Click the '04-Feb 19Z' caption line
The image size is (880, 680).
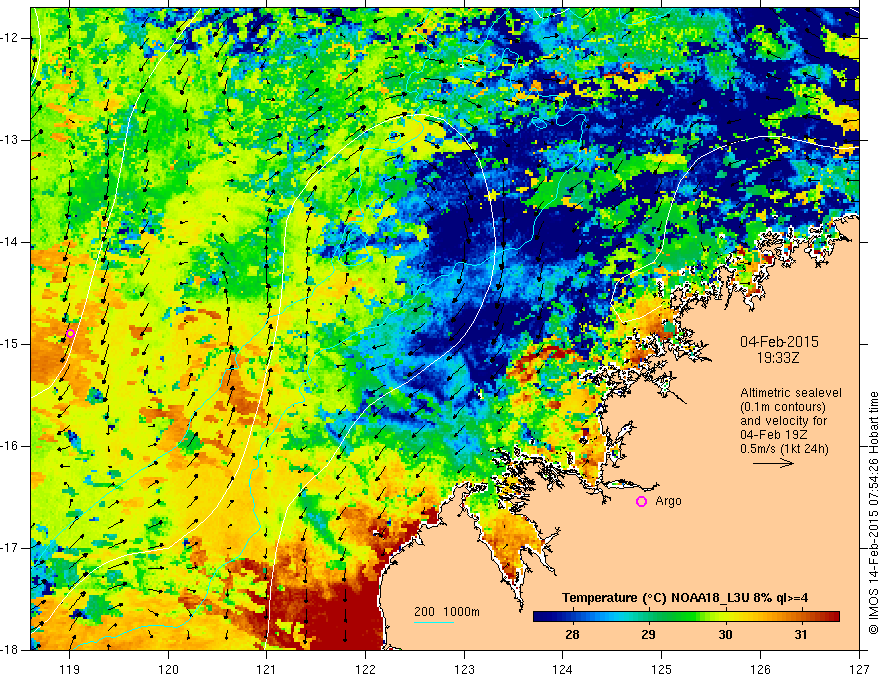click(x=772, y=435)
